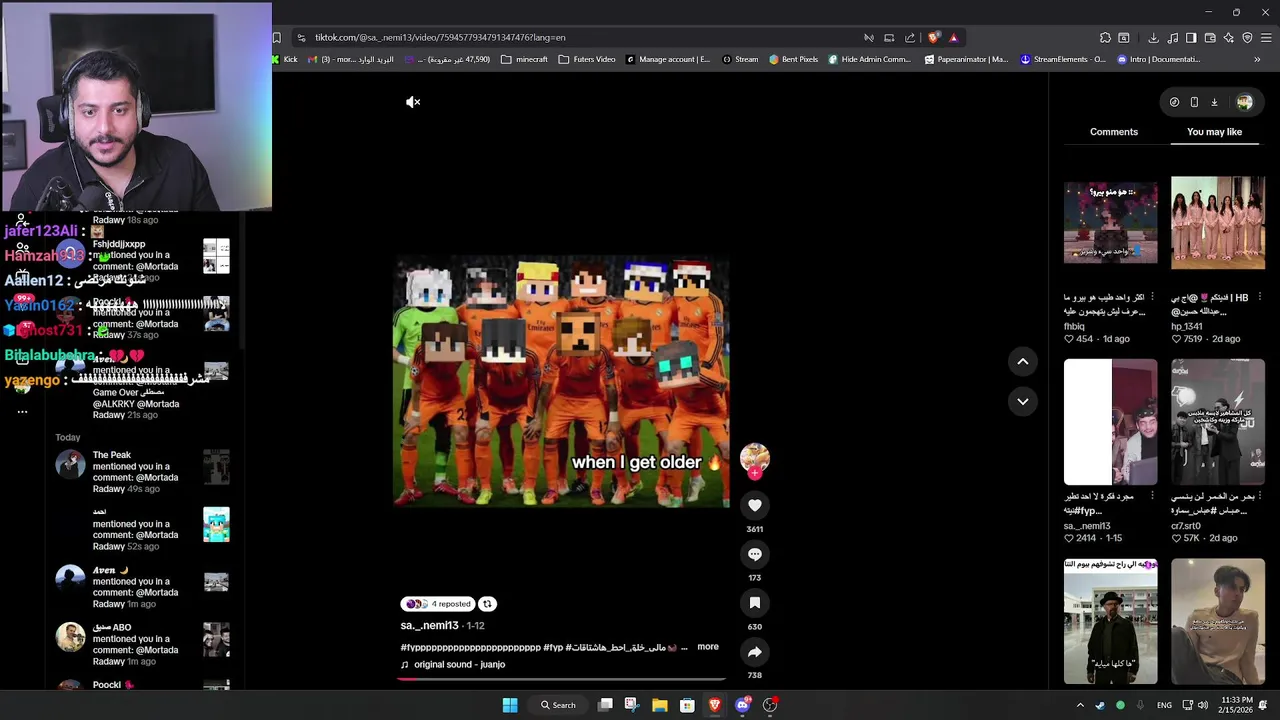The width and height of the screenshot is (1280, 720).
Task: Show more bookmarks with double chevron
Action: 1257,59
